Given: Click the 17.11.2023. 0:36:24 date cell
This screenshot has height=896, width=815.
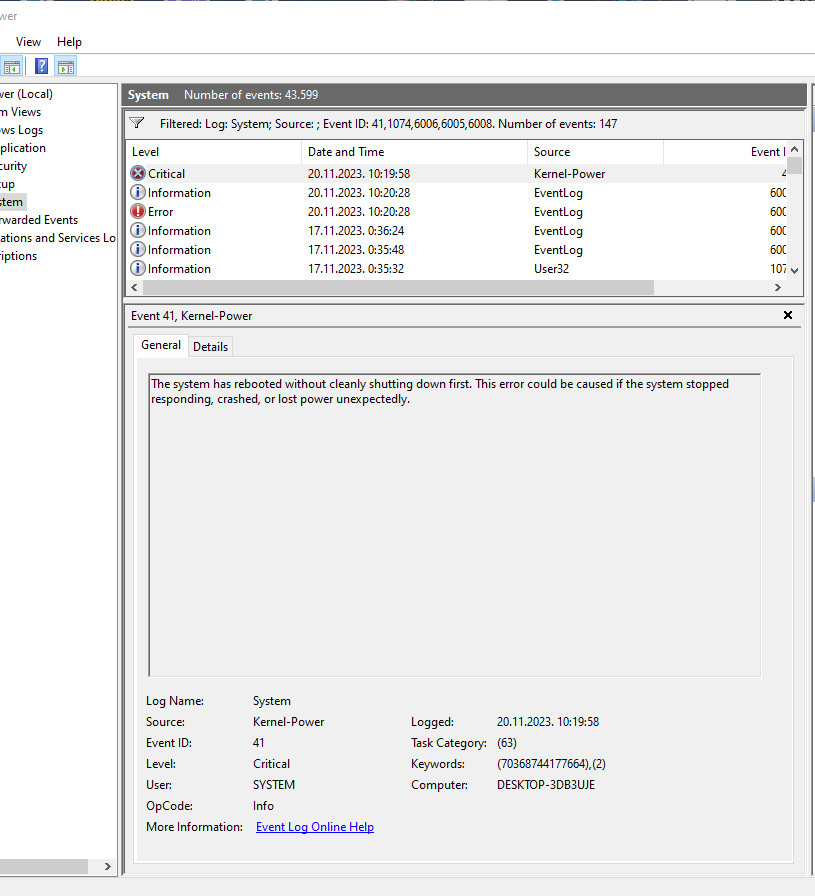Looking at the screenshot, I should pos(356,231).
